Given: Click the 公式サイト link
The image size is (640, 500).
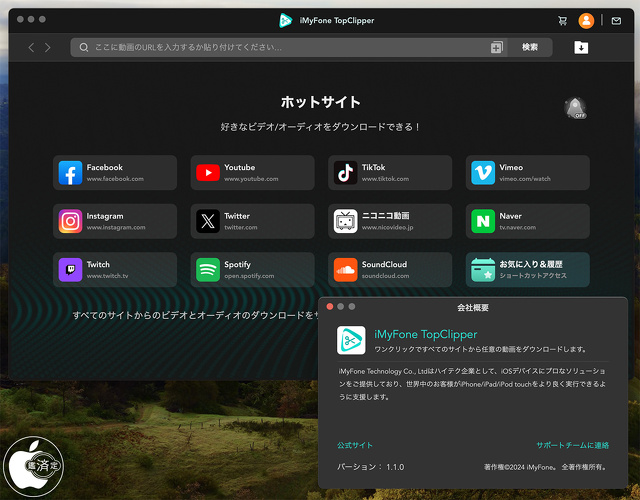Looking at the screenshot, I should click(355, 445).
